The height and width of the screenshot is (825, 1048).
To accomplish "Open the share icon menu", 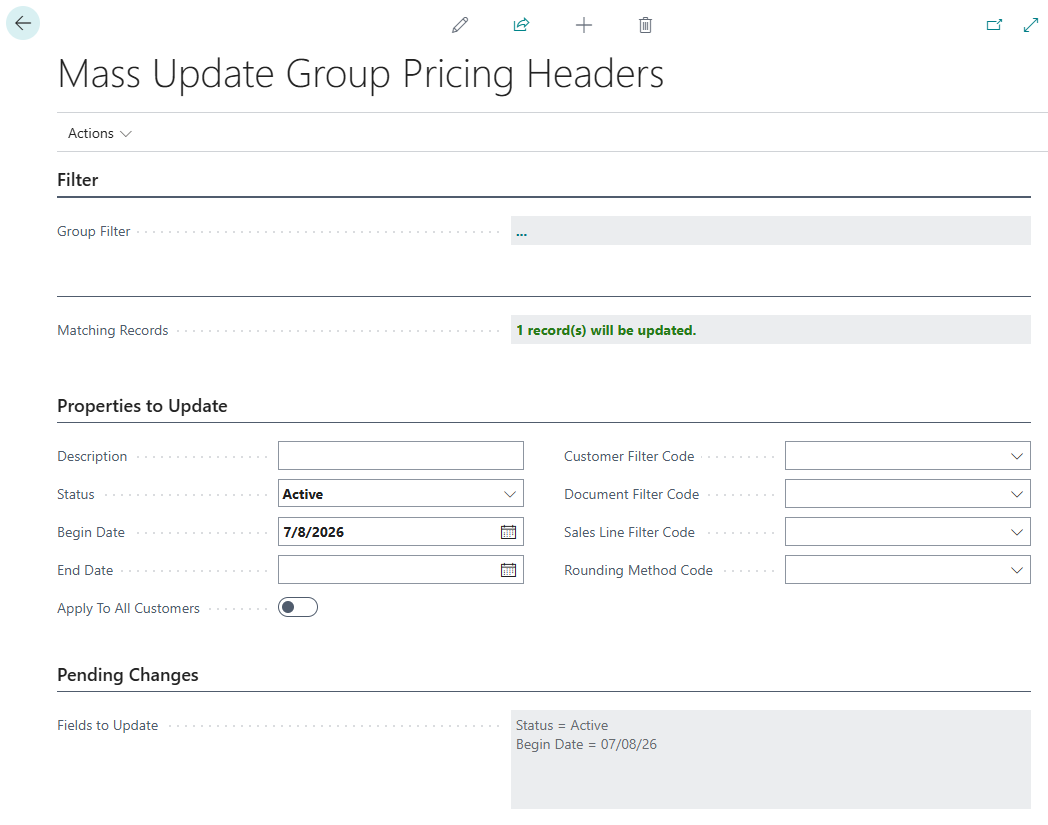I will point(521,25).
